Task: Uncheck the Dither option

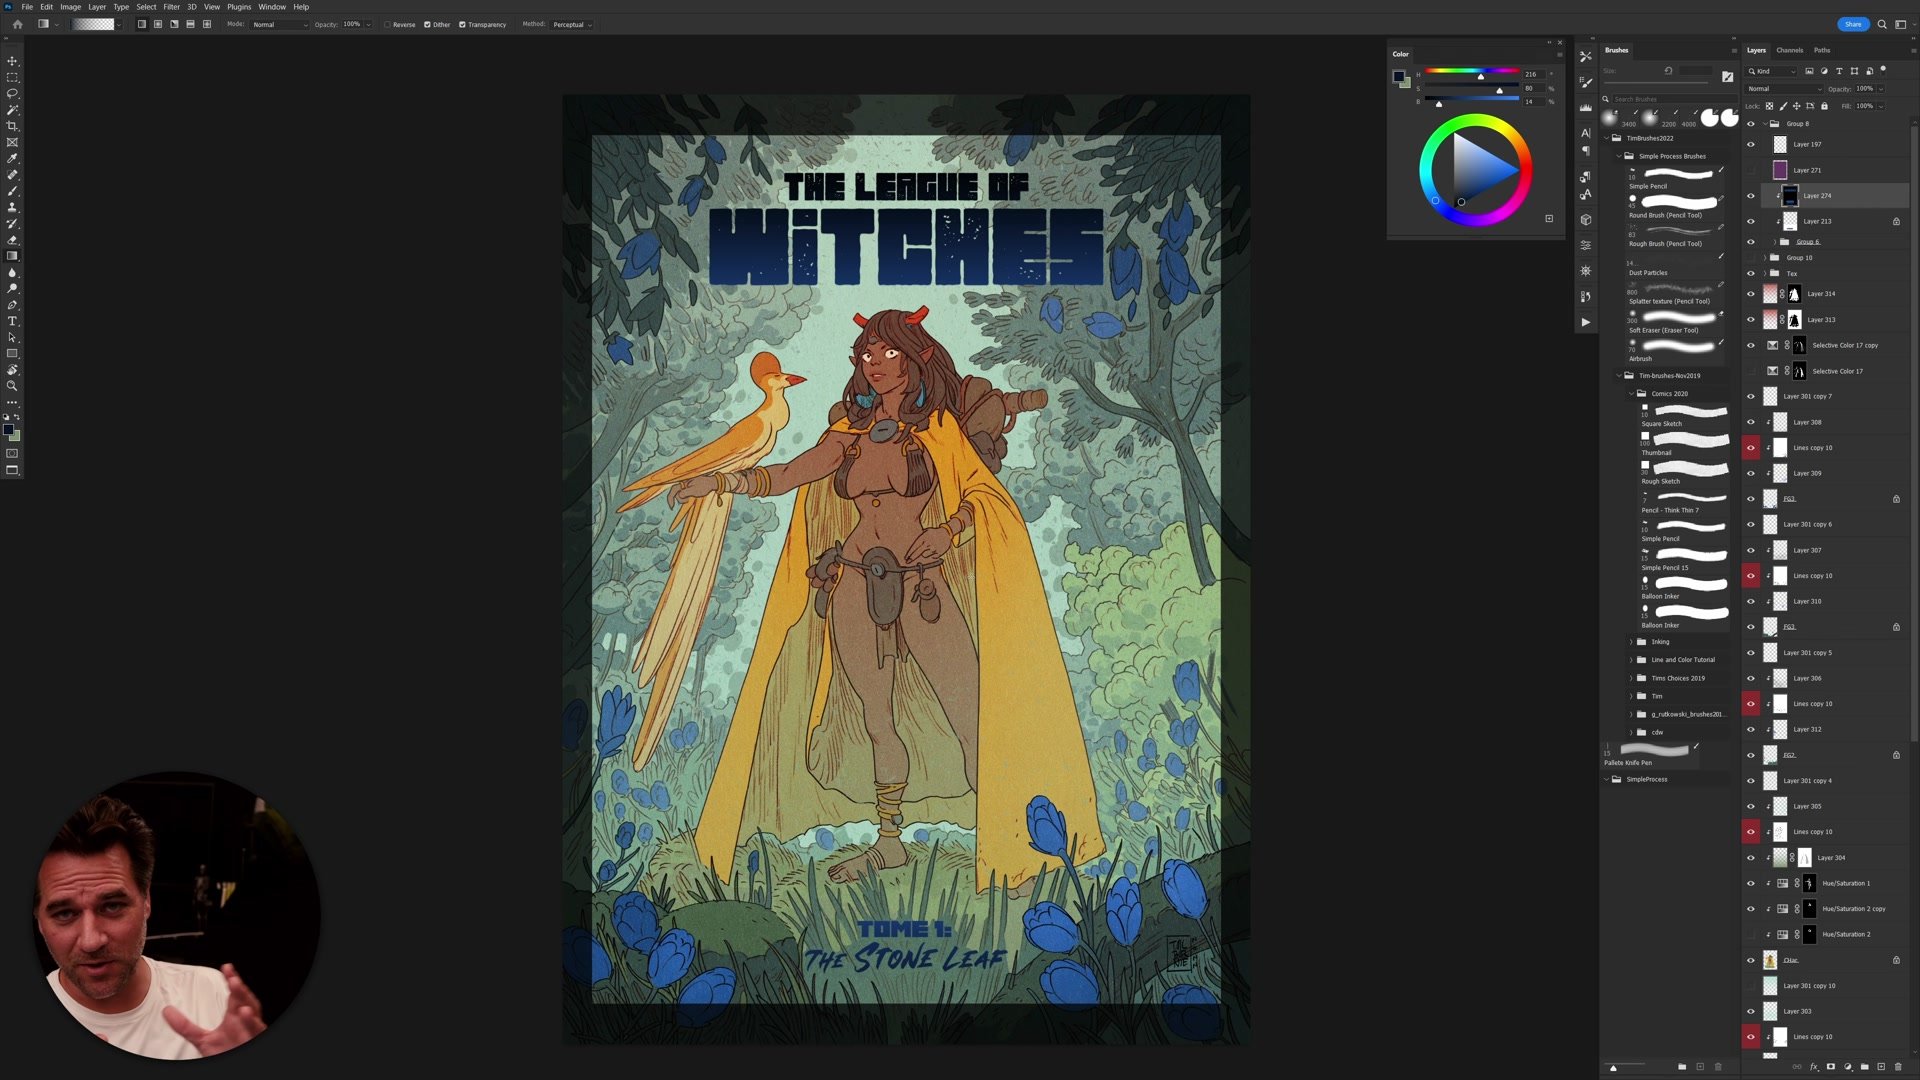Action: [427, 25]
